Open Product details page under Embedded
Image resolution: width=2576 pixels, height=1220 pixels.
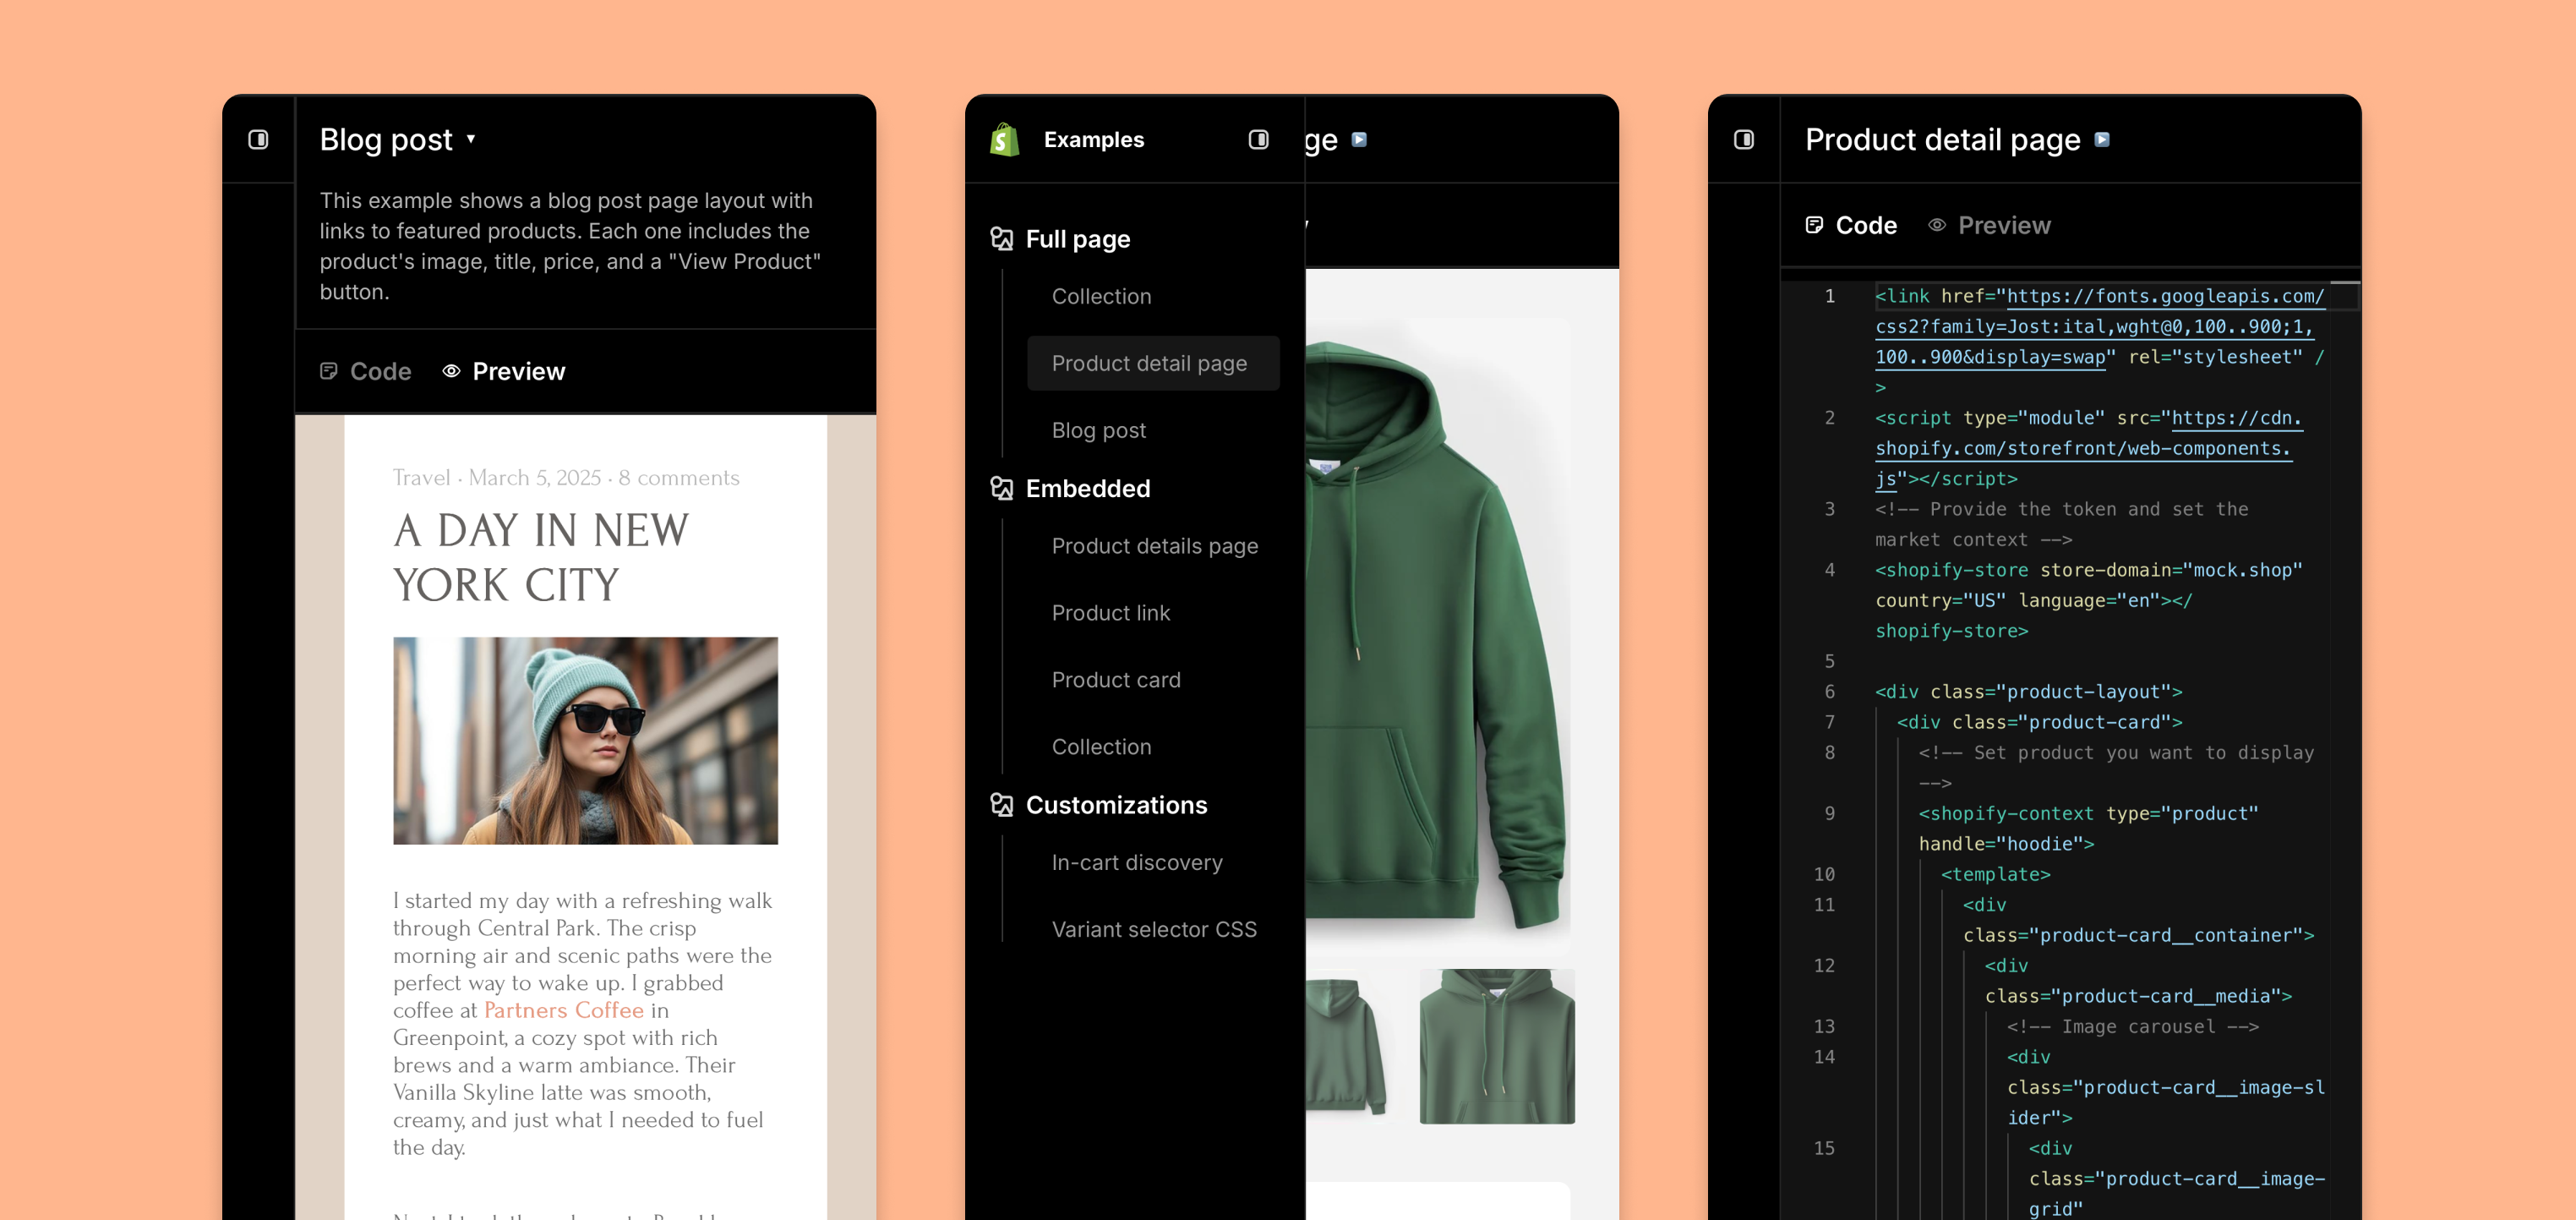tap(1154, 546)
